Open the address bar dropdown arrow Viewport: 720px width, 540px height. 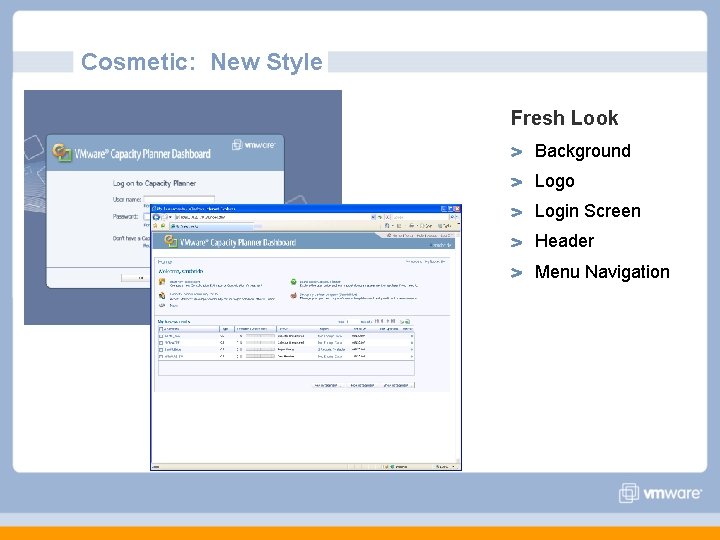[x=373, y=217]
